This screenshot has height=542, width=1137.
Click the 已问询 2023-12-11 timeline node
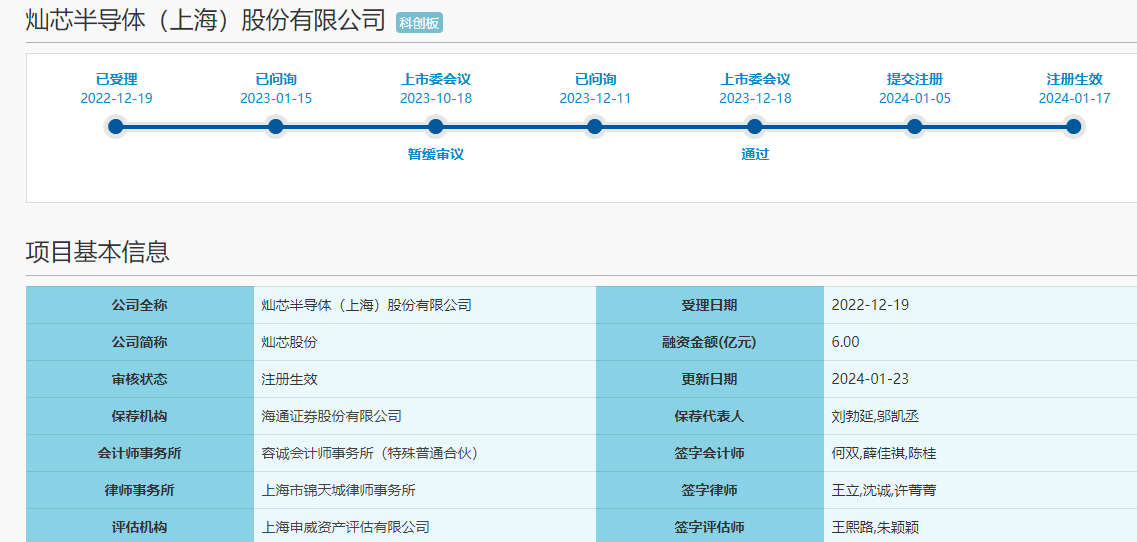pyautogui.click(x=595, y=127)
